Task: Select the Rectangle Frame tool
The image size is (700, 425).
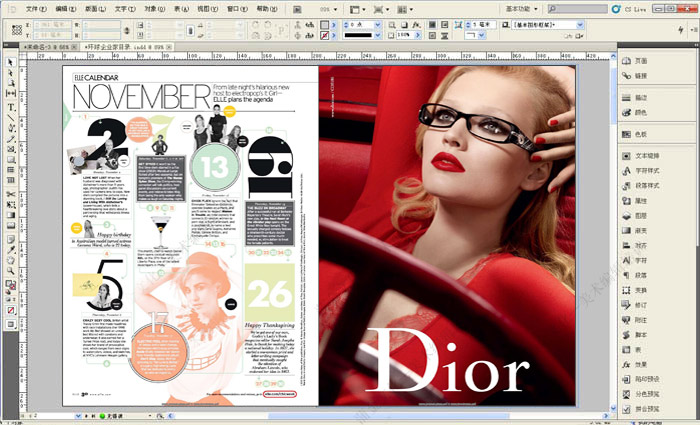Action: (x=11, y=150)
